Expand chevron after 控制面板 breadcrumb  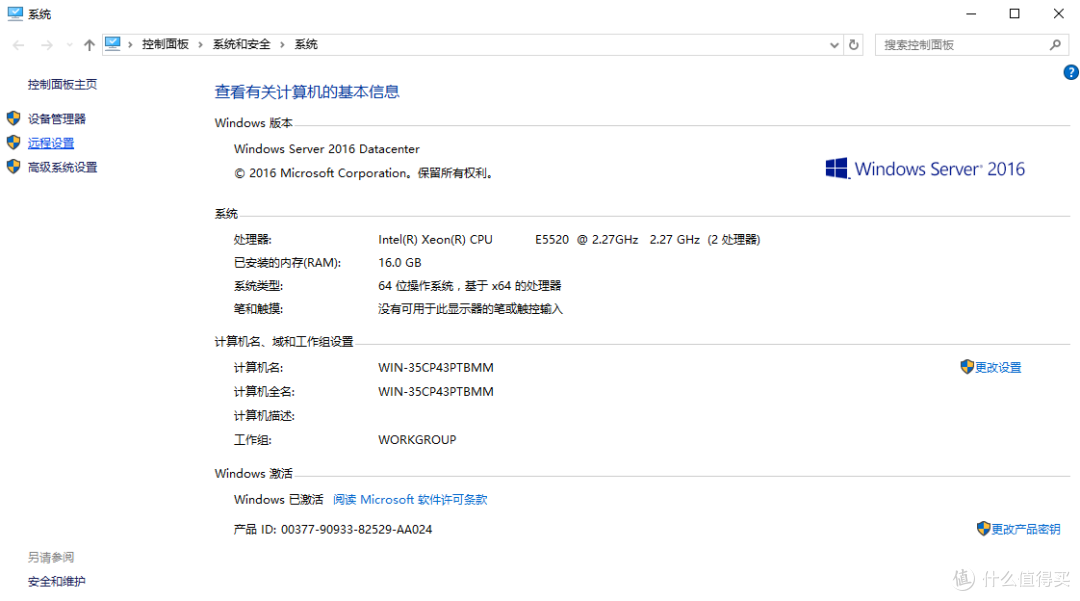point(200,45)
